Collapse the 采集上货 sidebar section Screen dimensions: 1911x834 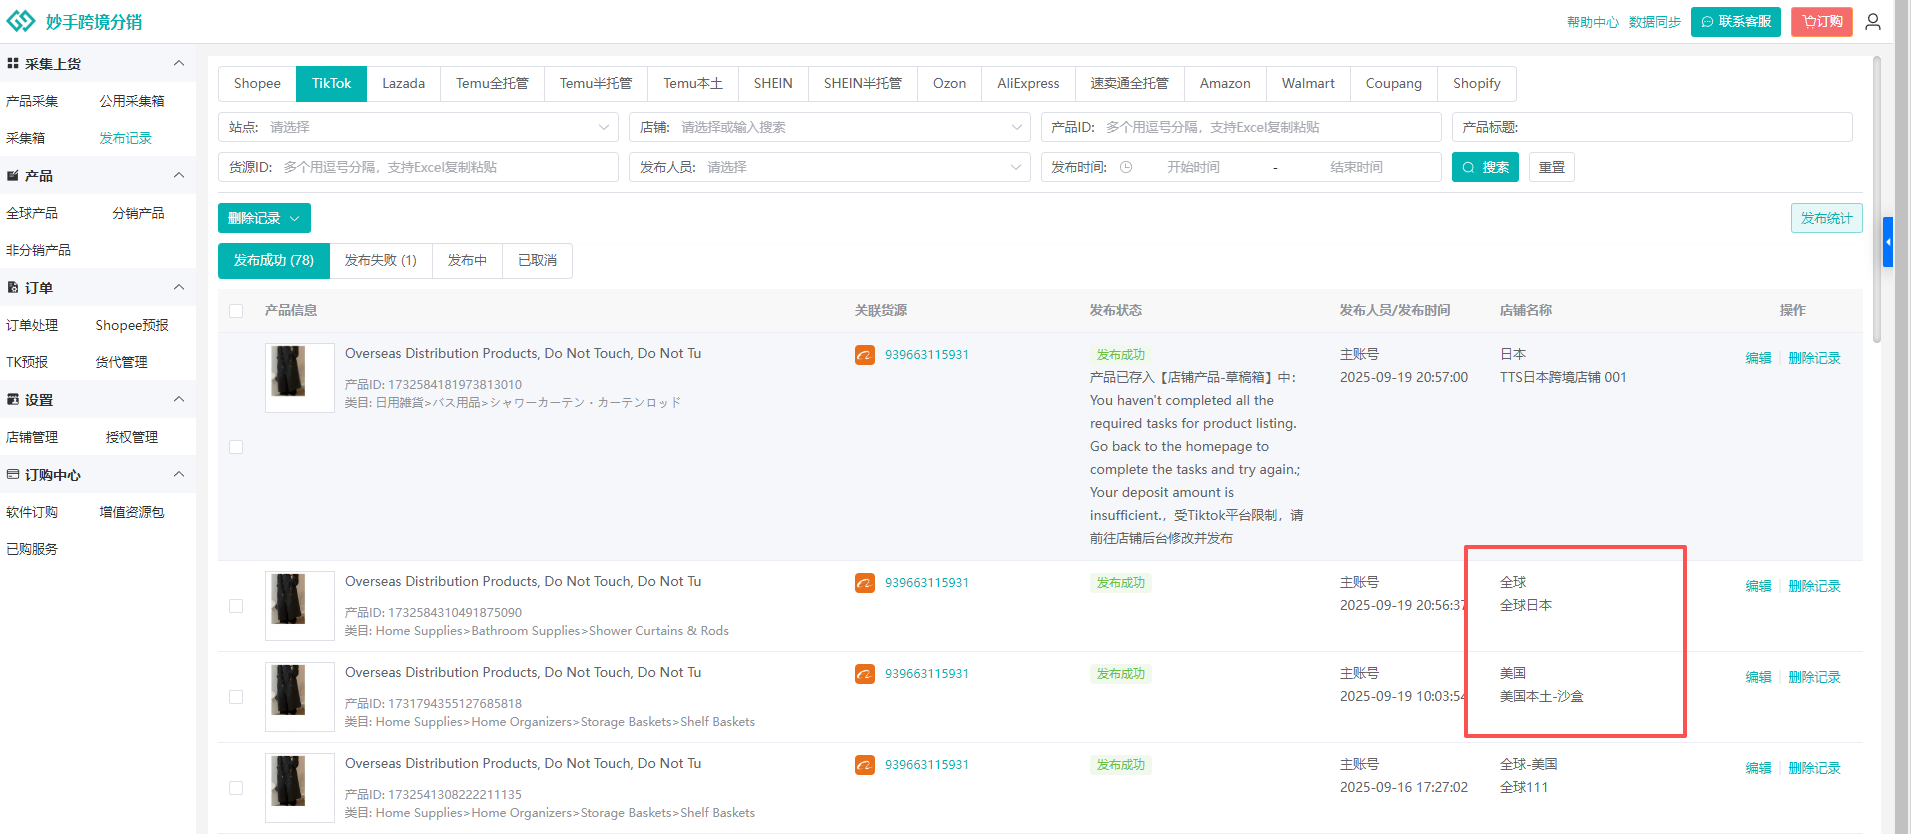[179, 63]
